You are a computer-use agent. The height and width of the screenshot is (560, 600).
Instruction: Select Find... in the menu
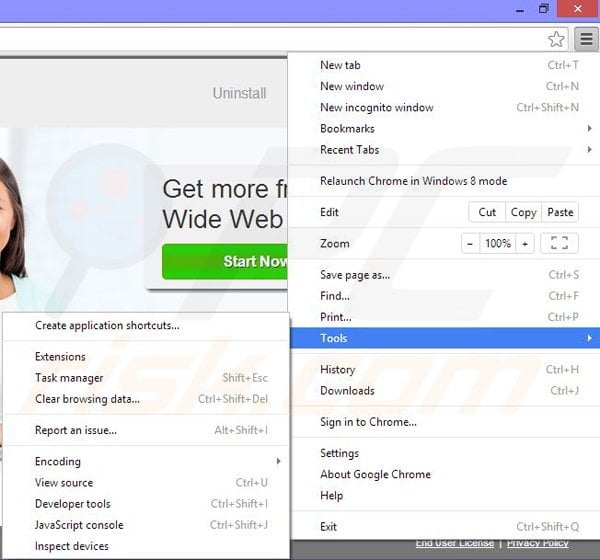tap(445, 296)
